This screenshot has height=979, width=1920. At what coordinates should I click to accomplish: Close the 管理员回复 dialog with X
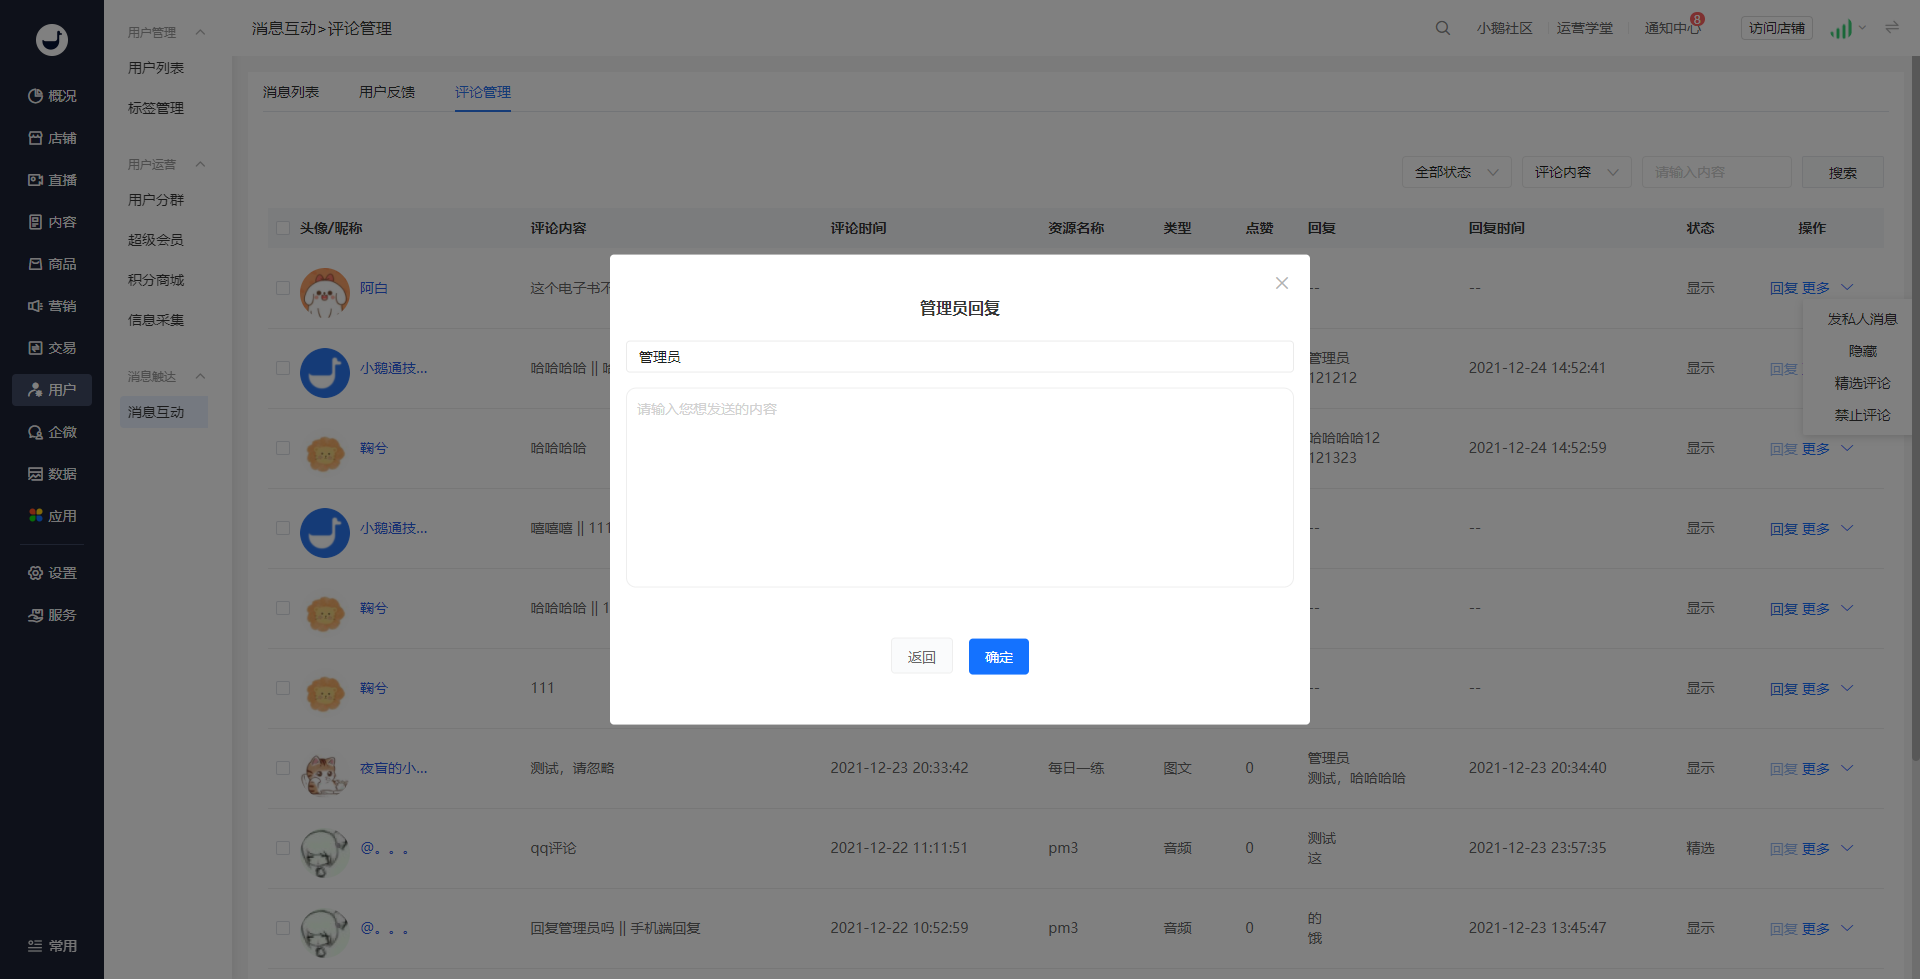1282,283
